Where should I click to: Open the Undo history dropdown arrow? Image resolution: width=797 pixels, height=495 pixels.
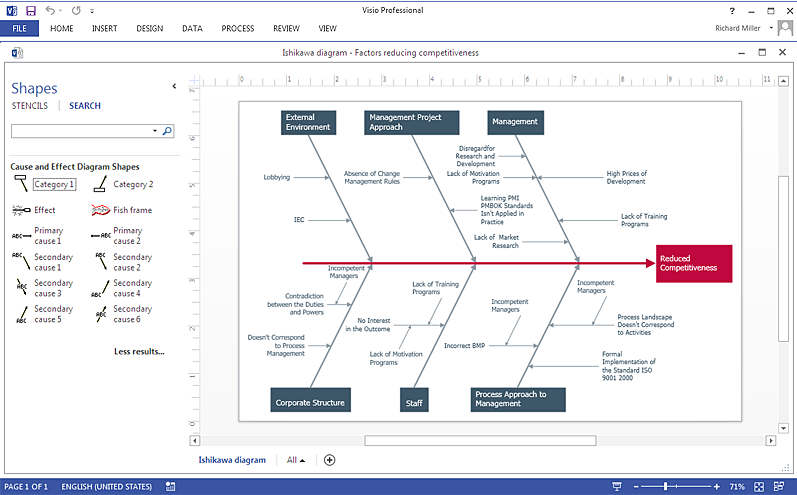tap(60, 11)
